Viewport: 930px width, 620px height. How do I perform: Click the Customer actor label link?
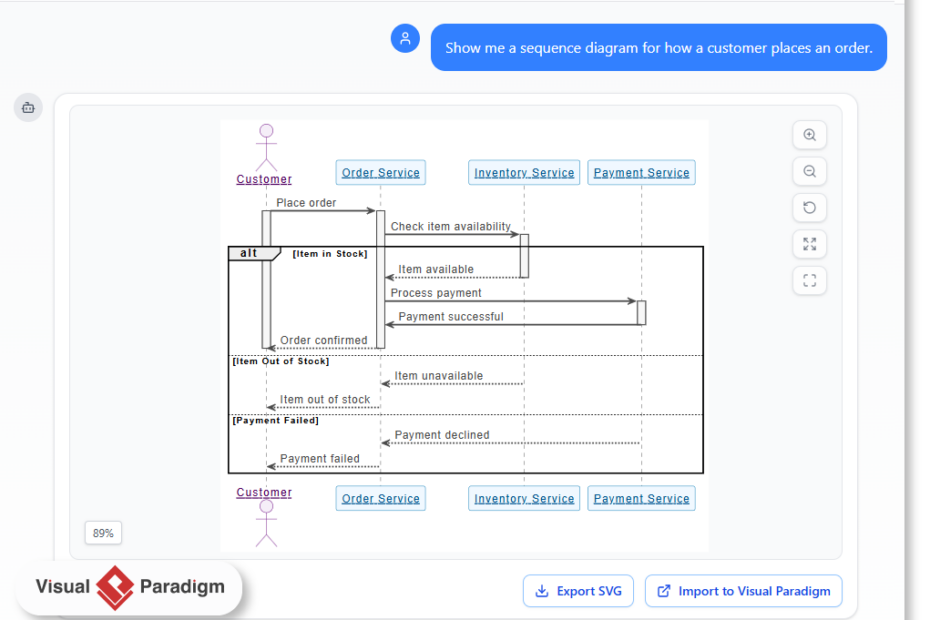[263, 179]
